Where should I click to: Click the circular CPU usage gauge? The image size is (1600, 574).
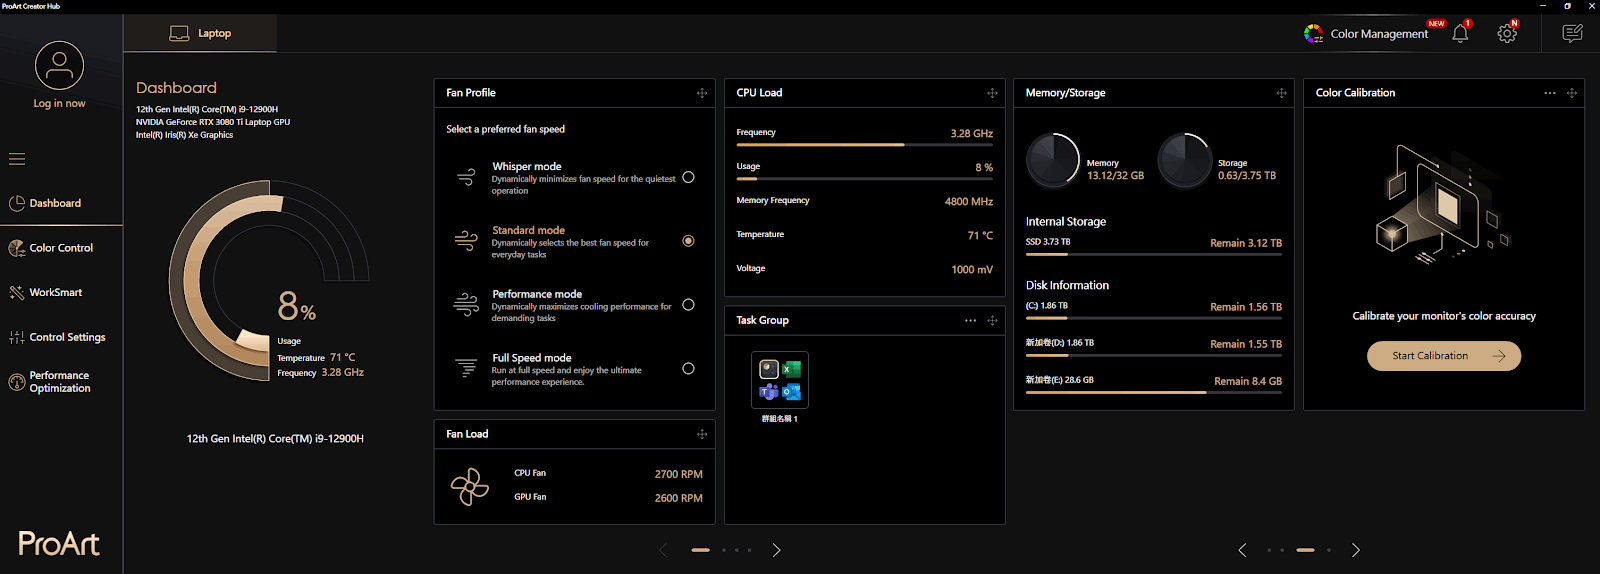point(268,281)
